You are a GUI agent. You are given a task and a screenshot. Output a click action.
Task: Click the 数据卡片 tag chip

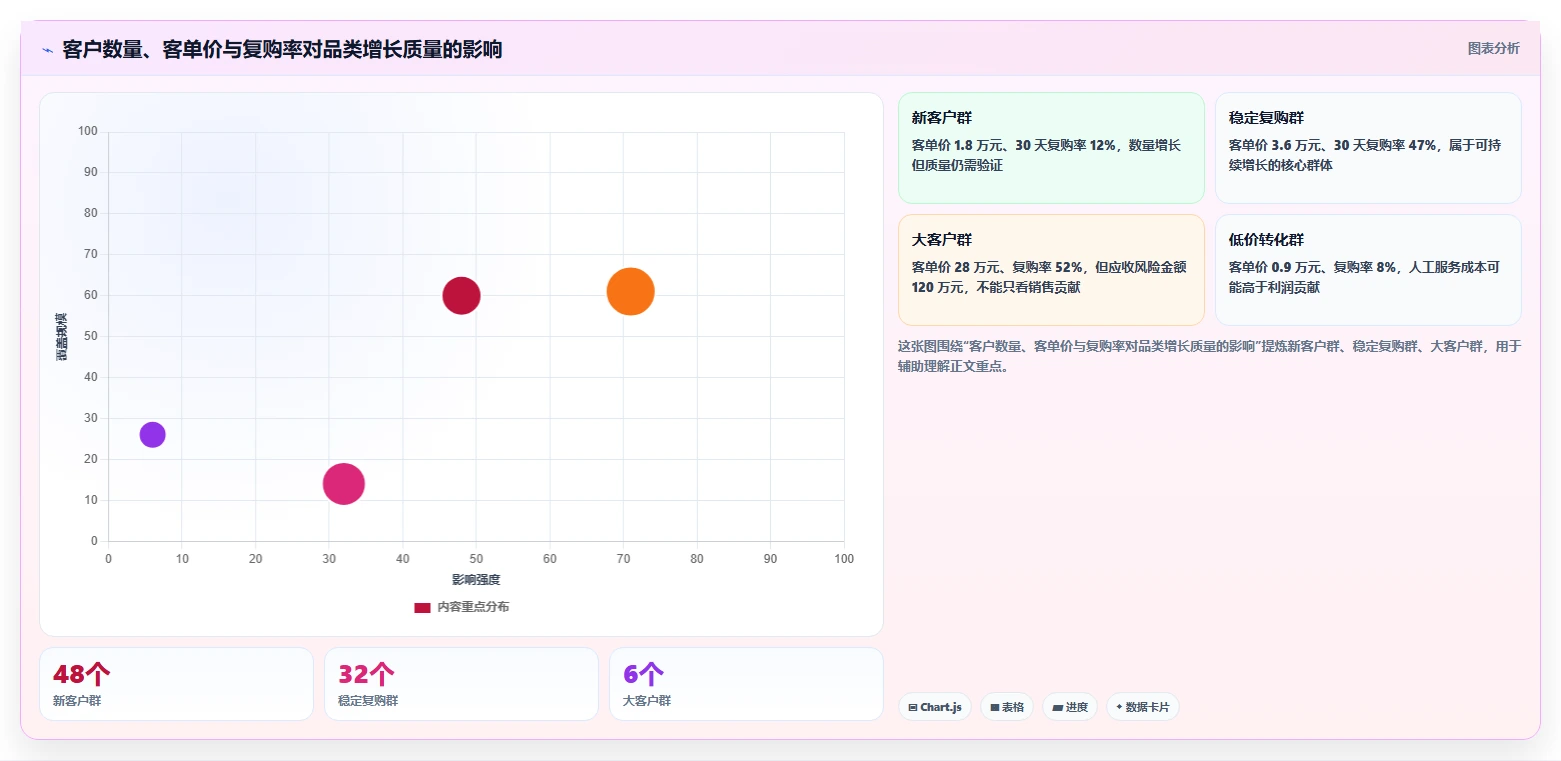tap(1143, 707)
